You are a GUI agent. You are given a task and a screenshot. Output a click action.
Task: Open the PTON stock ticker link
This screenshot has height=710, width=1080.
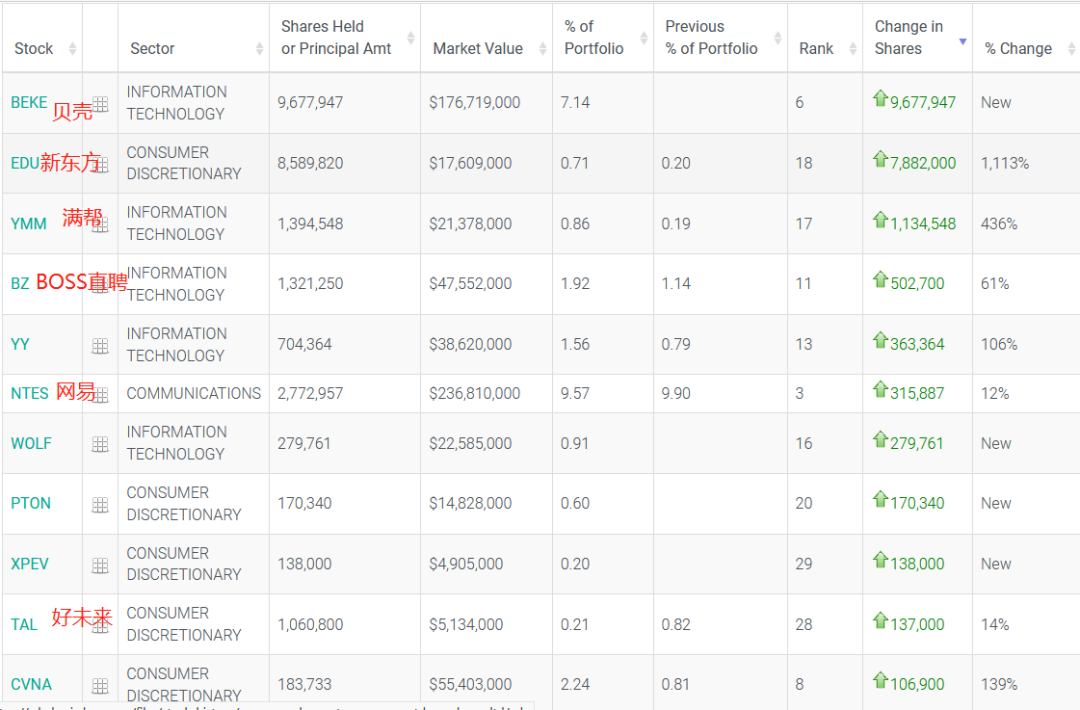click(x=31, y=503)
